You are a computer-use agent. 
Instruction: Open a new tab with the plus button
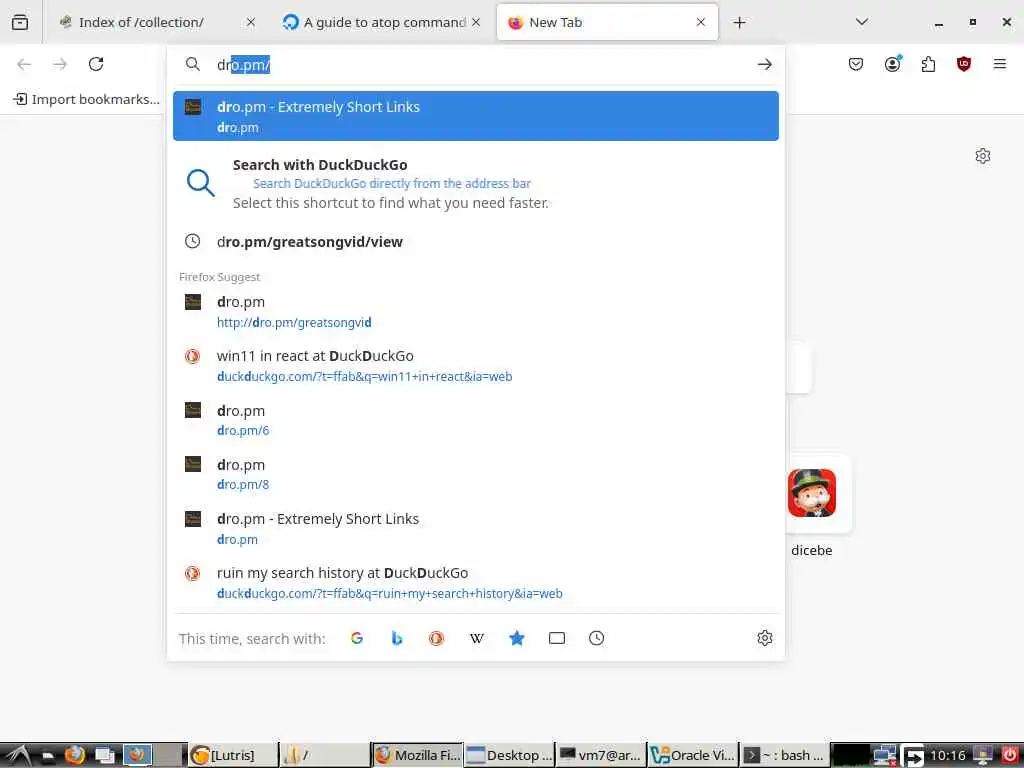tap(739, 23)
